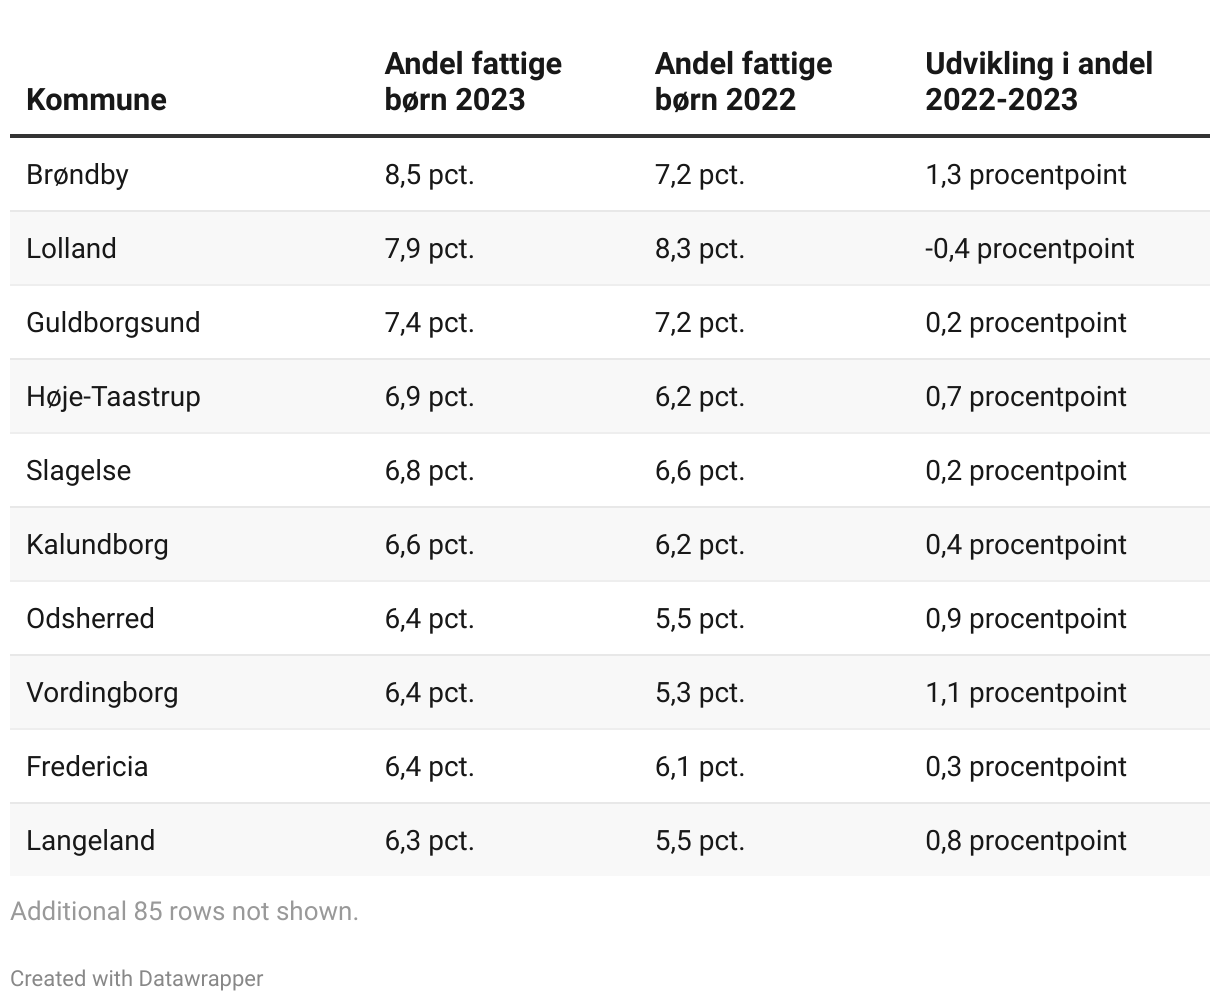Image resolution: width=1220 pixels, height=1002 pixels.
Task: Click the Brøndby row name
Action: [x=77, y=174]
